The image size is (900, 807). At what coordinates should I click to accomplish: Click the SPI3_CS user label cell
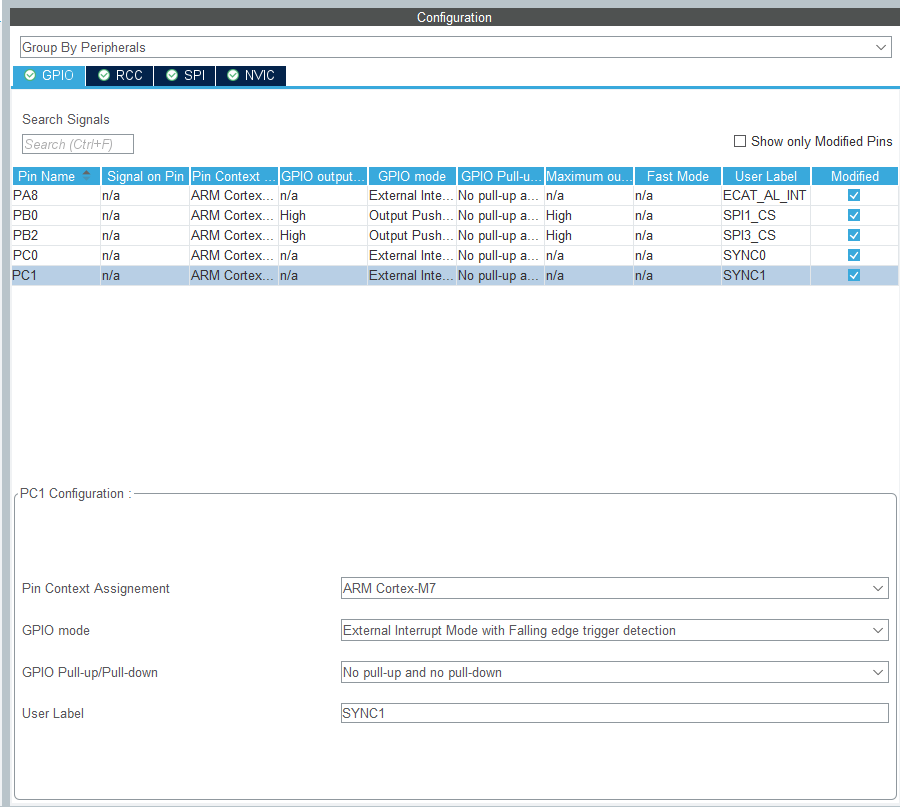[766, 235]
